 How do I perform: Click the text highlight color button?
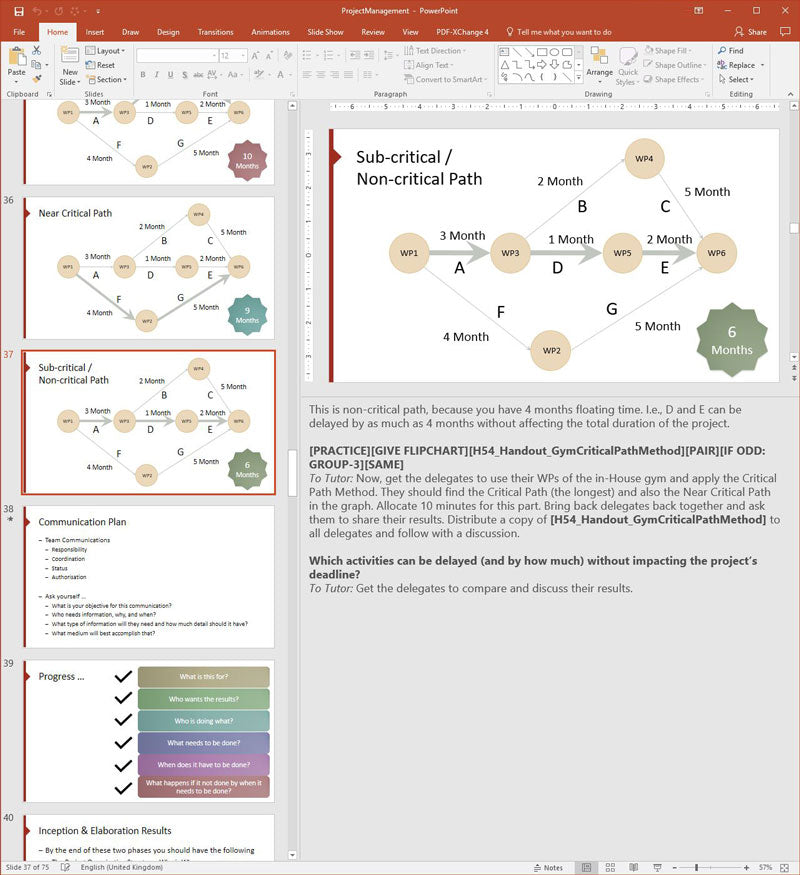click(259, 74)
